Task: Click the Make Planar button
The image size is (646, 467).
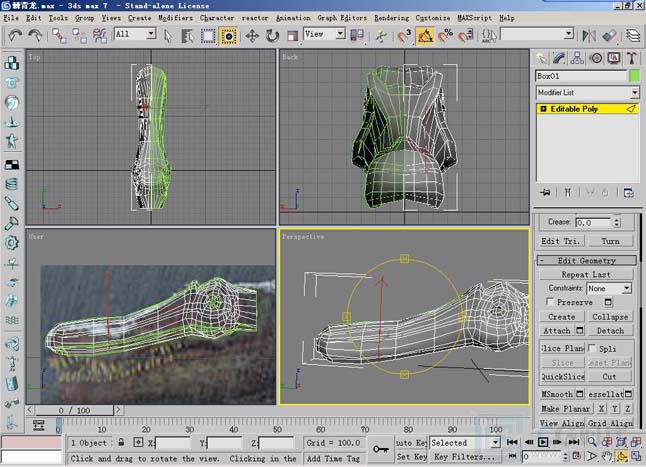Action: click(565, 409)
